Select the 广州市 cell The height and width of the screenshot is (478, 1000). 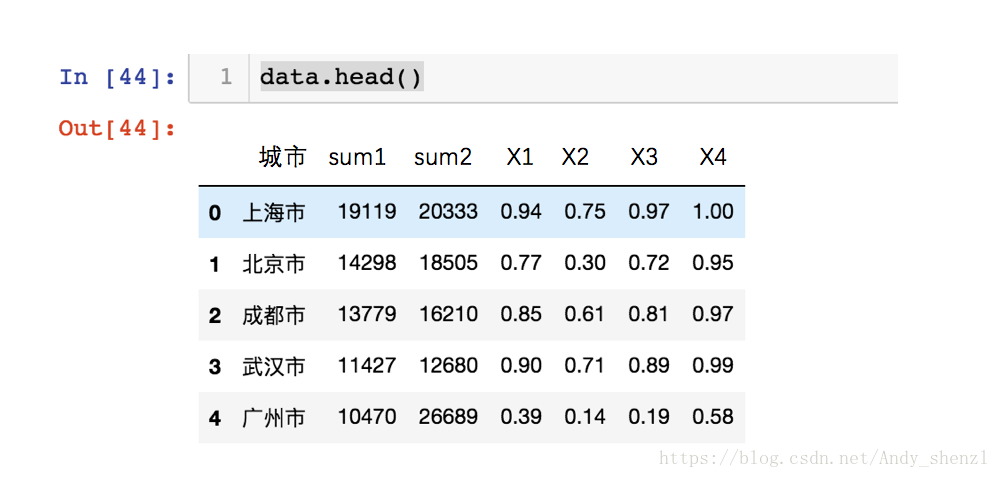274,418
